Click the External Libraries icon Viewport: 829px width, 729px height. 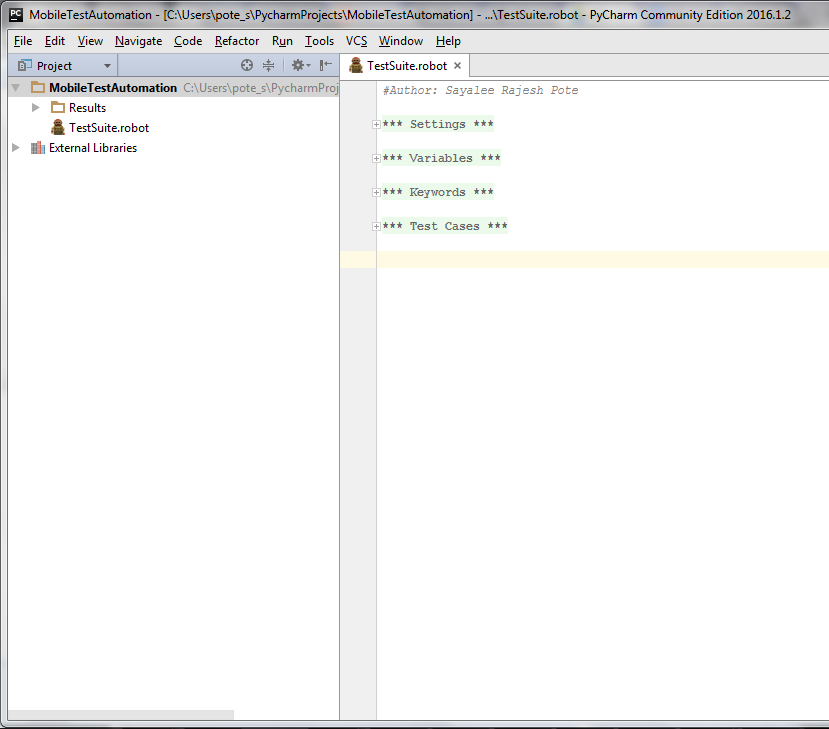pyautogui.click(x=38, y=148)
